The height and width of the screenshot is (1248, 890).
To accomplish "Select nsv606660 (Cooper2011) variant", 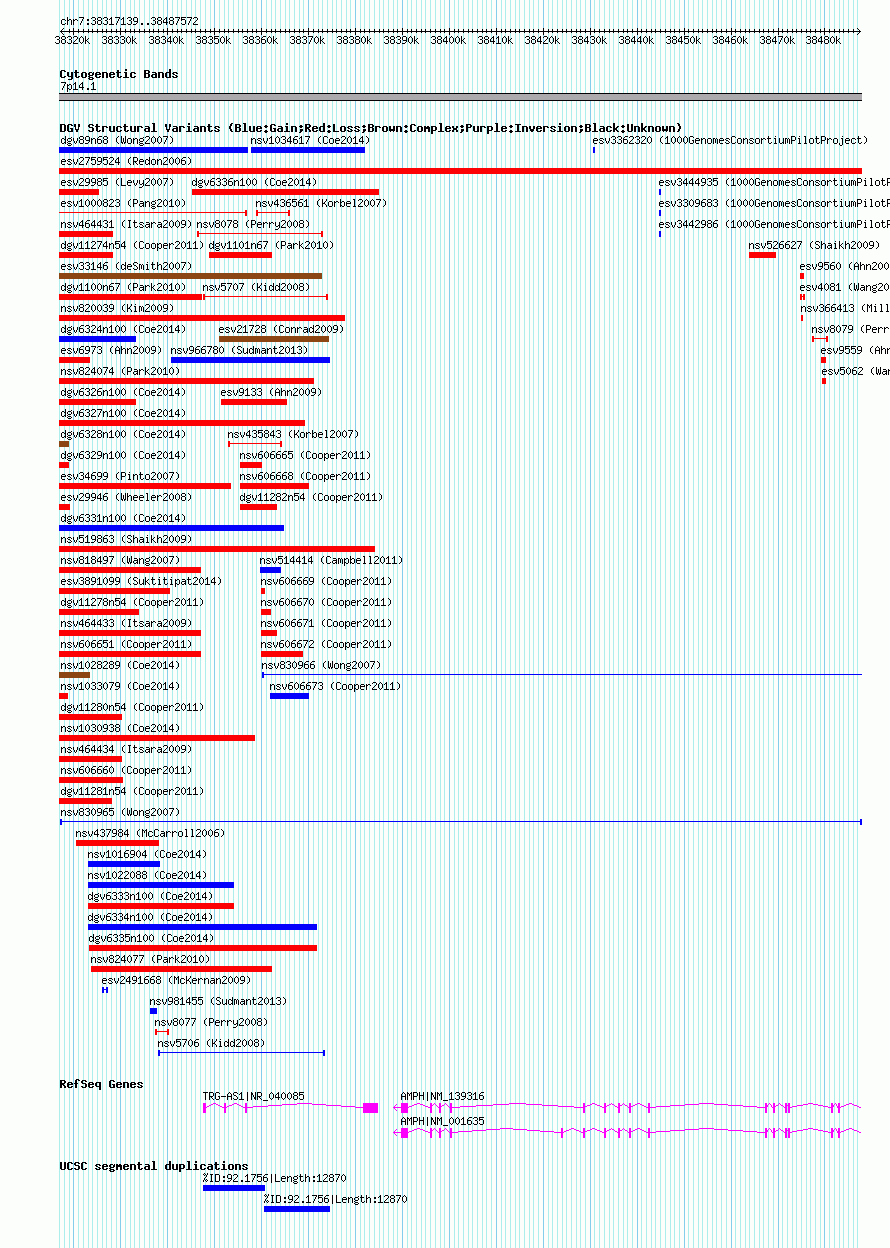I will [125, 770].
